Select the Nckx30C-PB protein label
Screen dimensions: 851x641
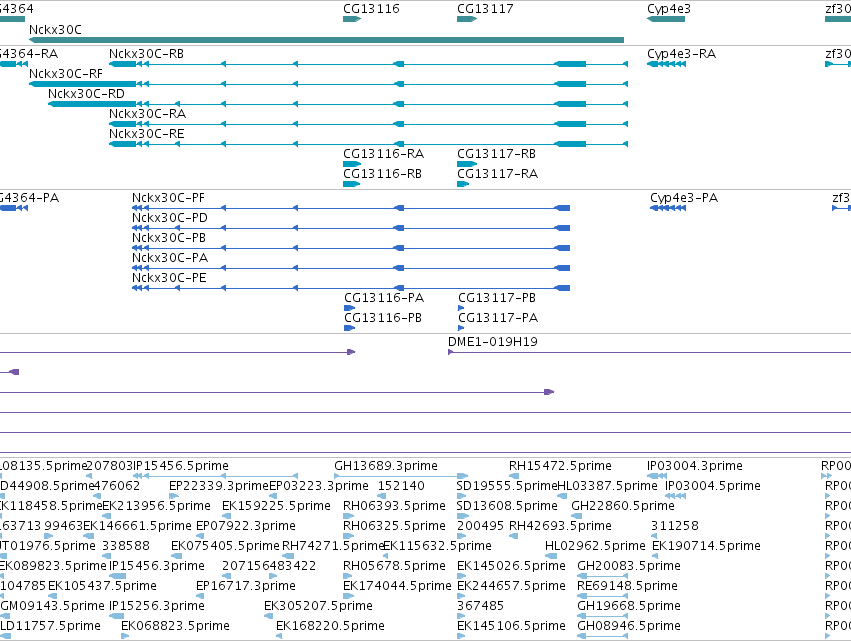coord(169,238)
